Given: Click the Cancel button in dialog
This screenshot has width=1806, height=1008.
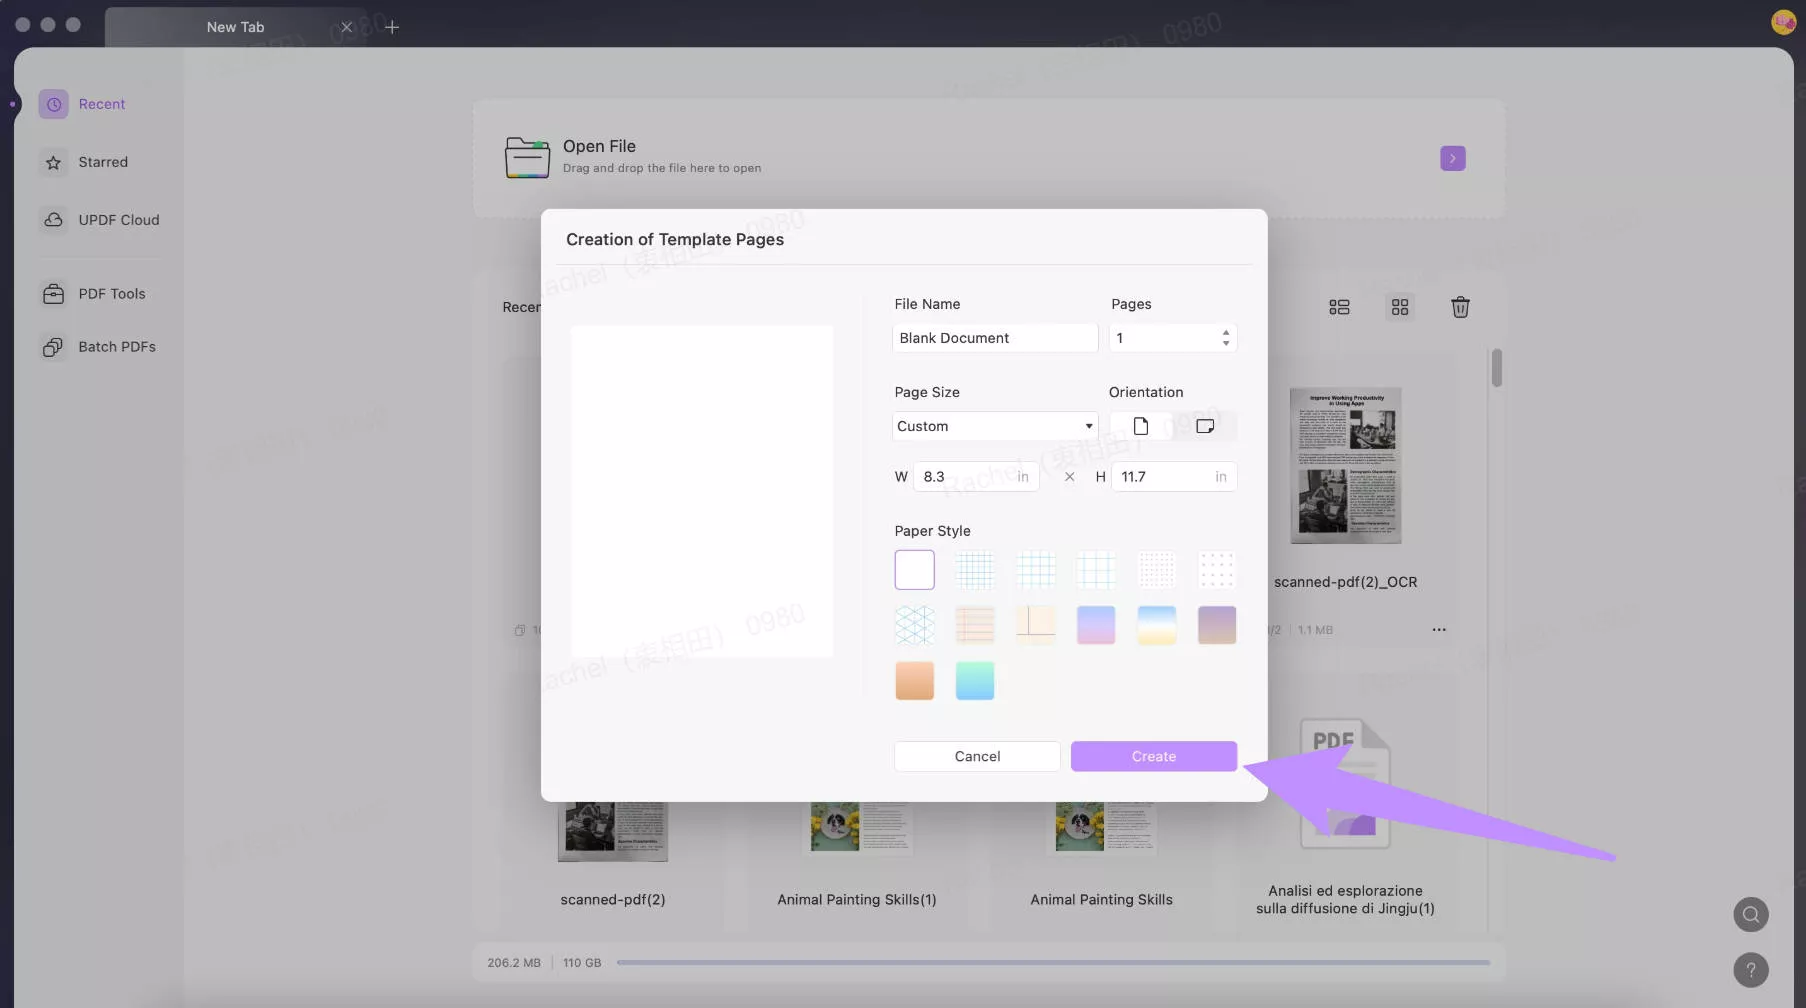Looking at the screenshot, I should 977,756.
